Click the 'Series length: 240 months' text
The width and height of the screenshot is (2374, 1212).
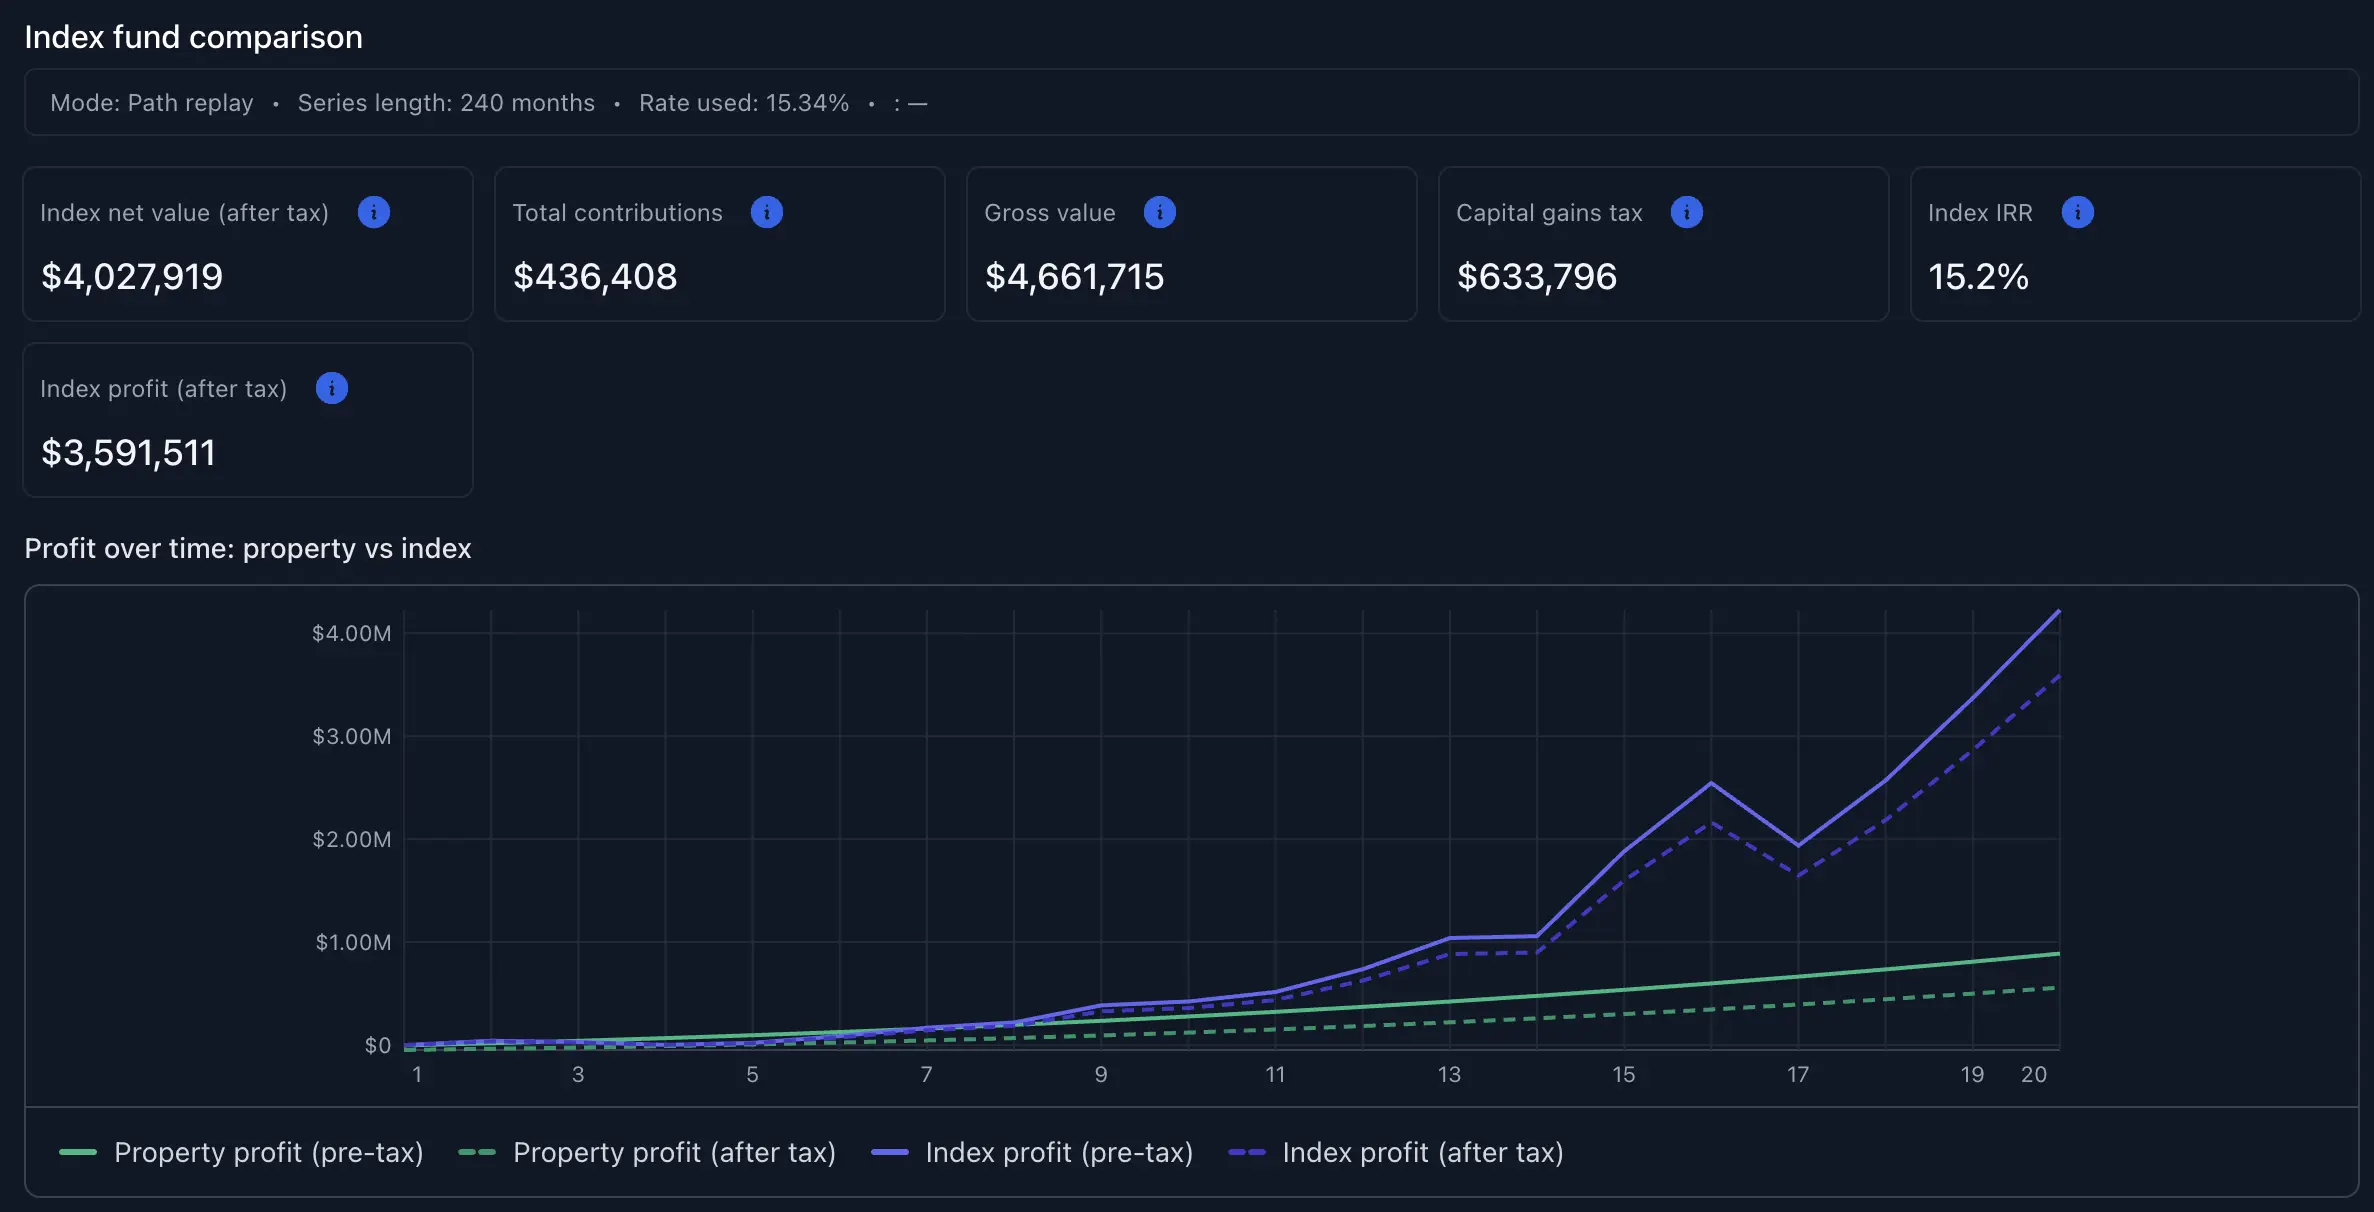446,103
